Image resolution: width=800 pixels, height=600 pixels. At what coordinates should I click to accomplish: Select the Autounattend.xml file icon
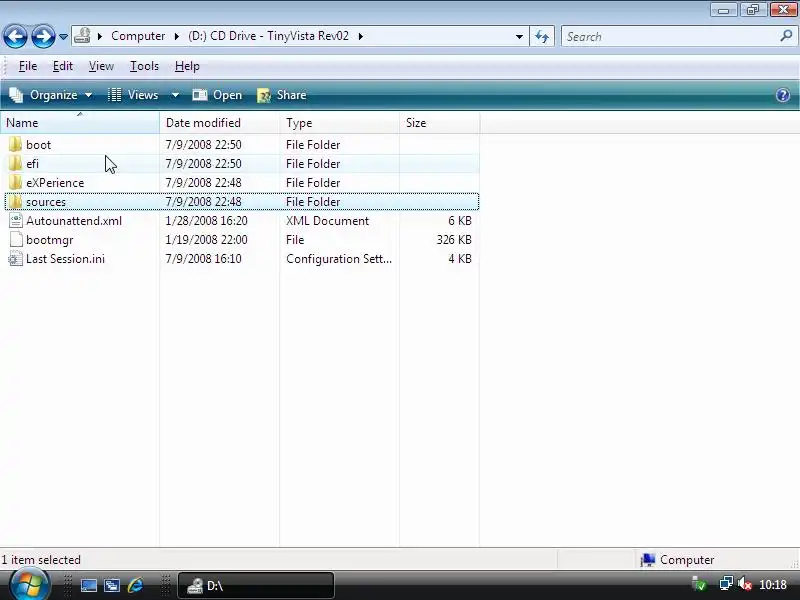pyautogui.click(x=15, y=220)
